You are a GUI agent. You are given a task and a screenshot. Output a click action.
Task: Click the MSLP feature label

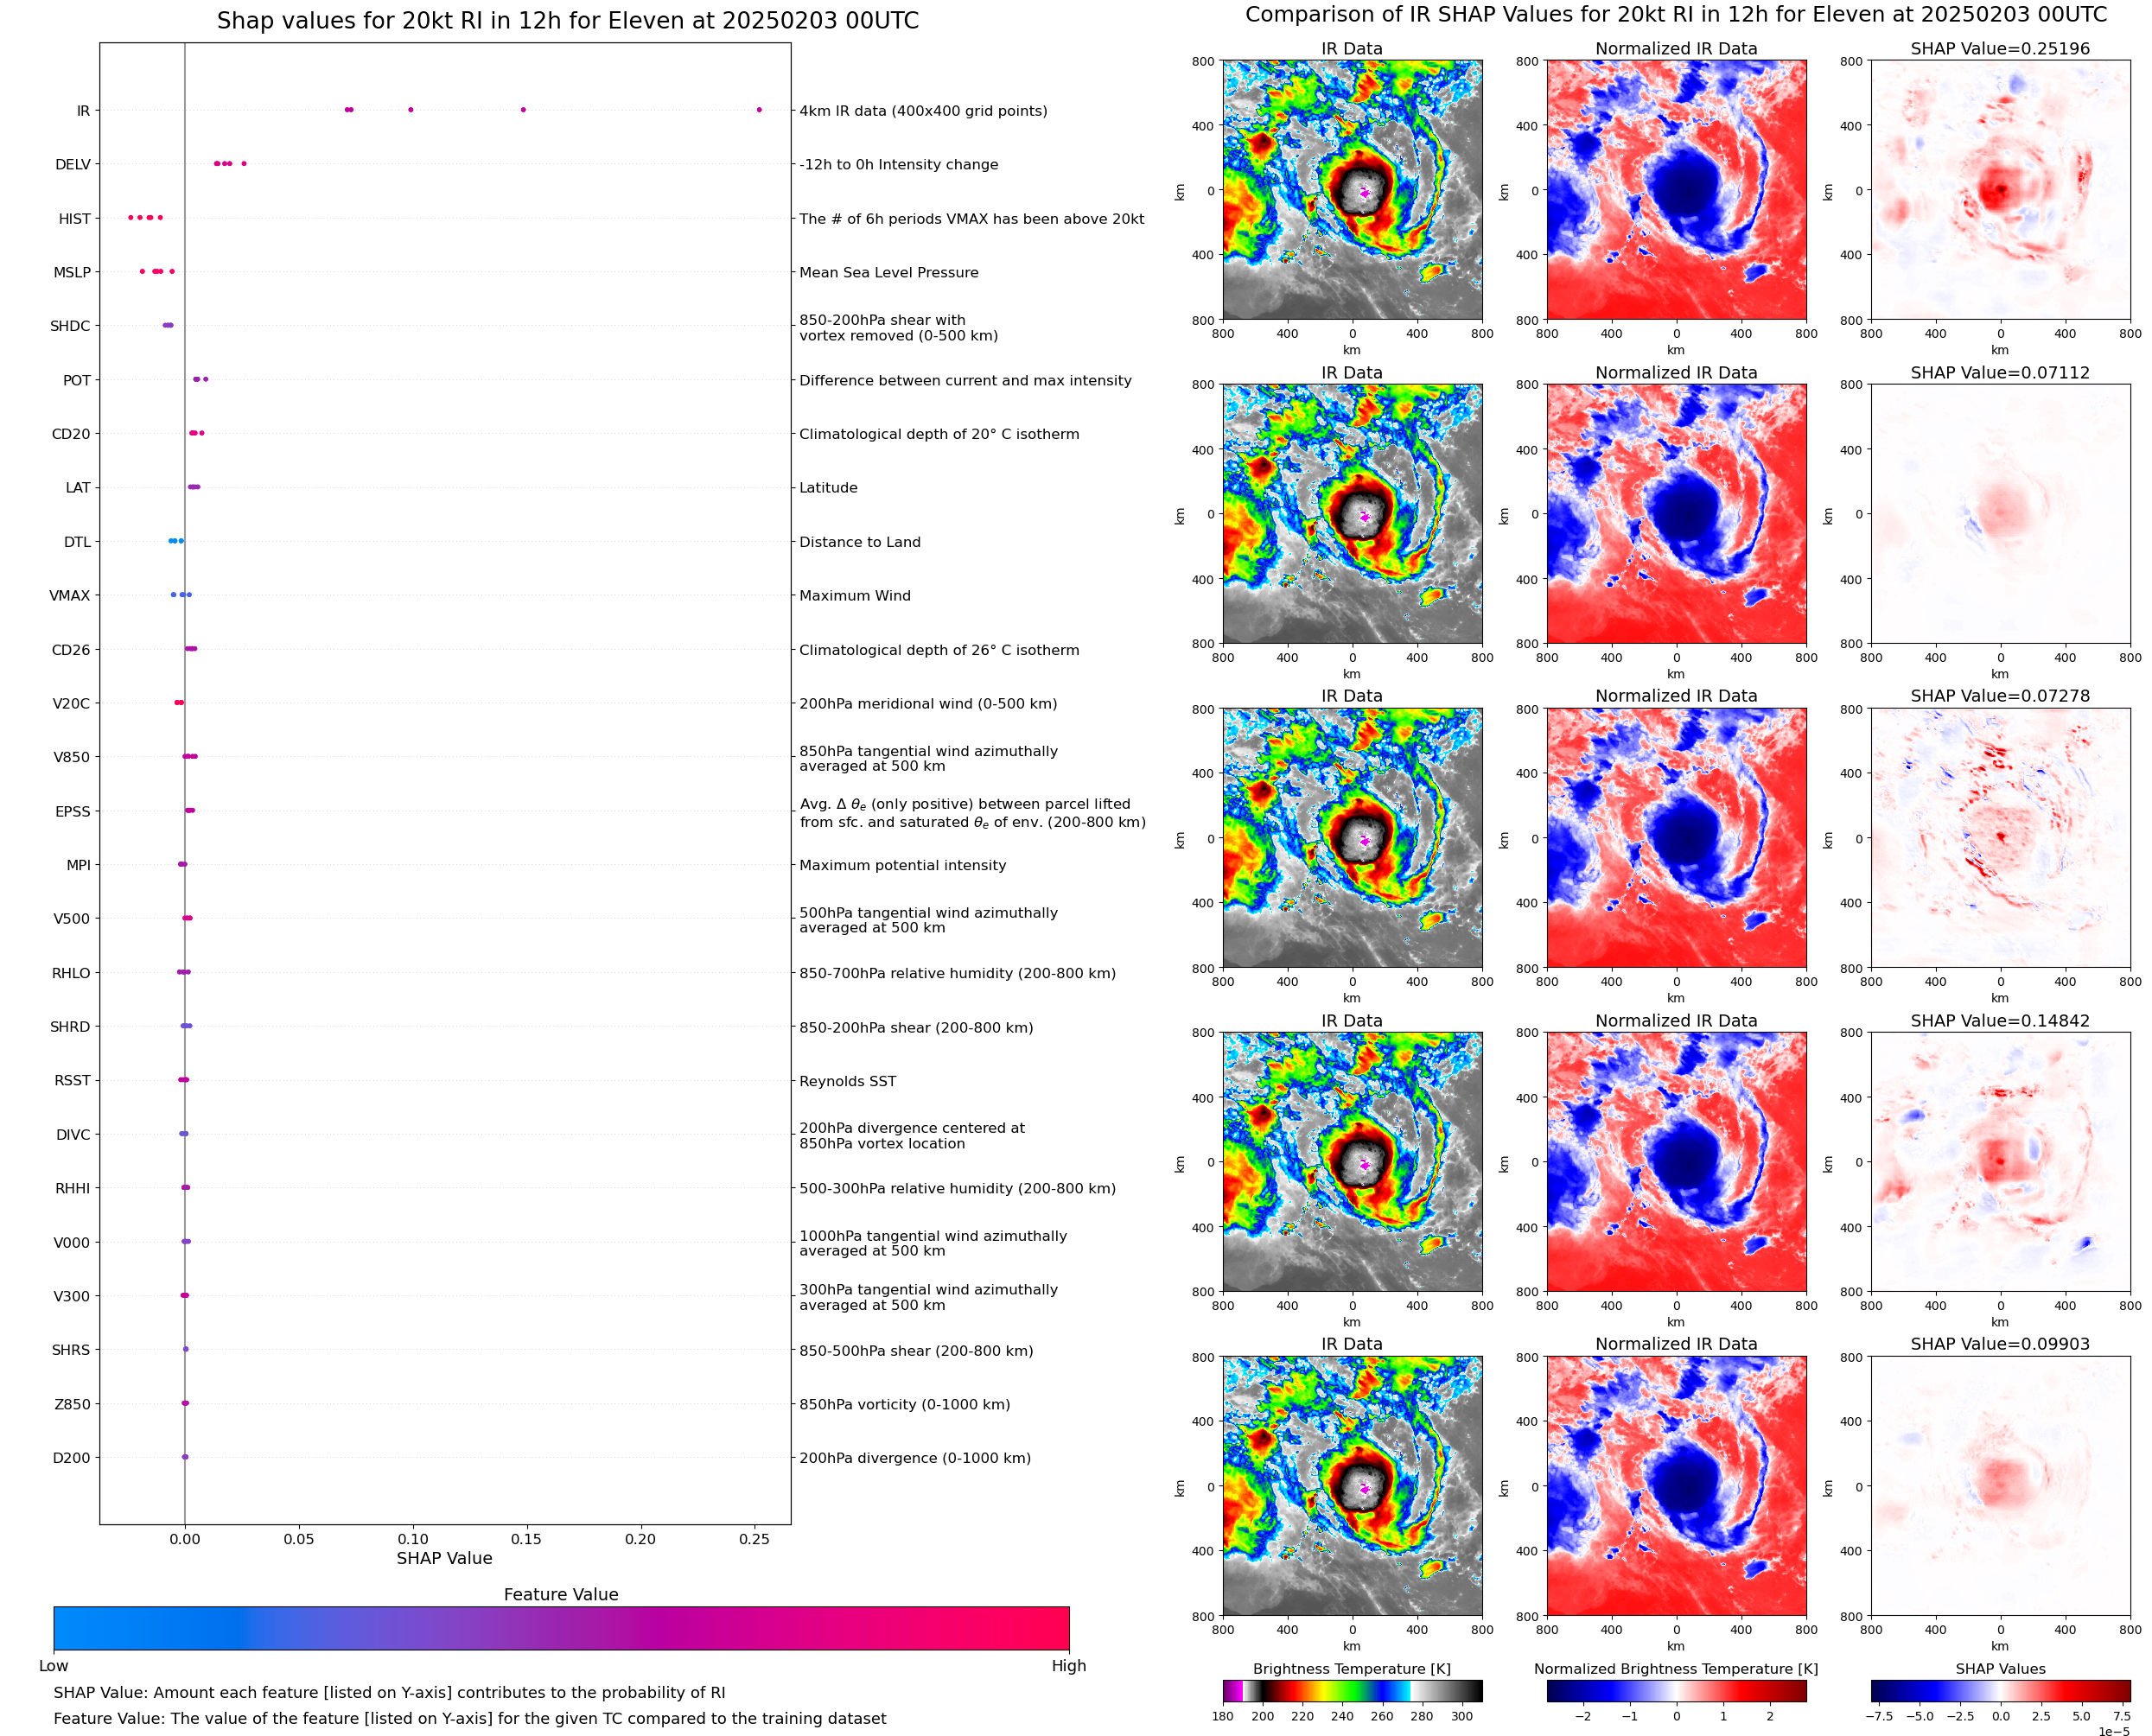pos(72,273)
